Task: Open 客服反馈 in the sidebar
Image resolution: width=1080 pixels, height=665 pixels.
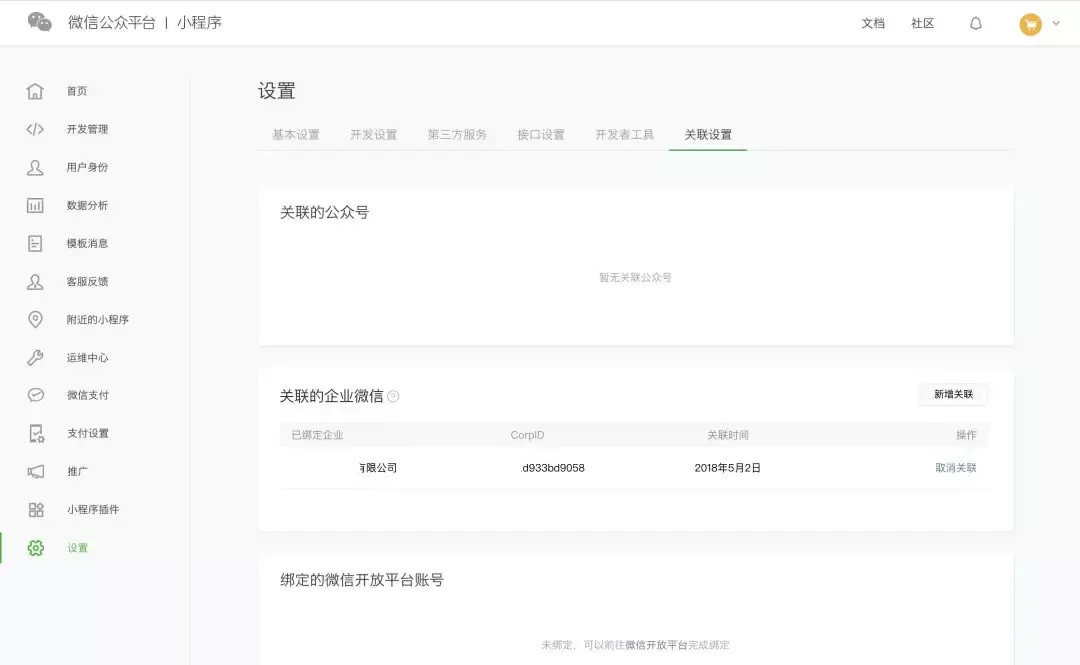Action: click(x=87, y=281)
